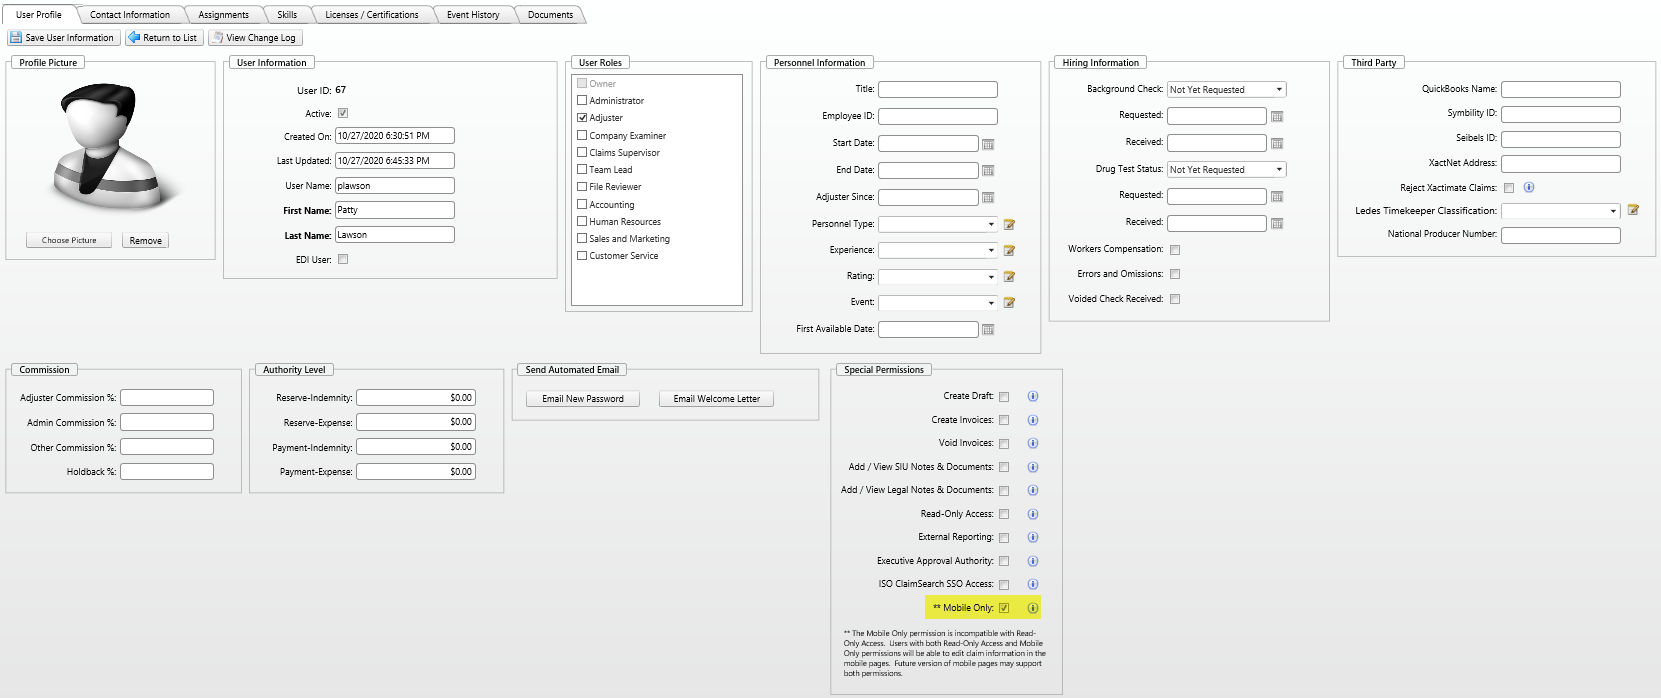Open the Licenses / Certifications tab
Viewport: 1661px width, 698px height.
[x=372, y=15]
